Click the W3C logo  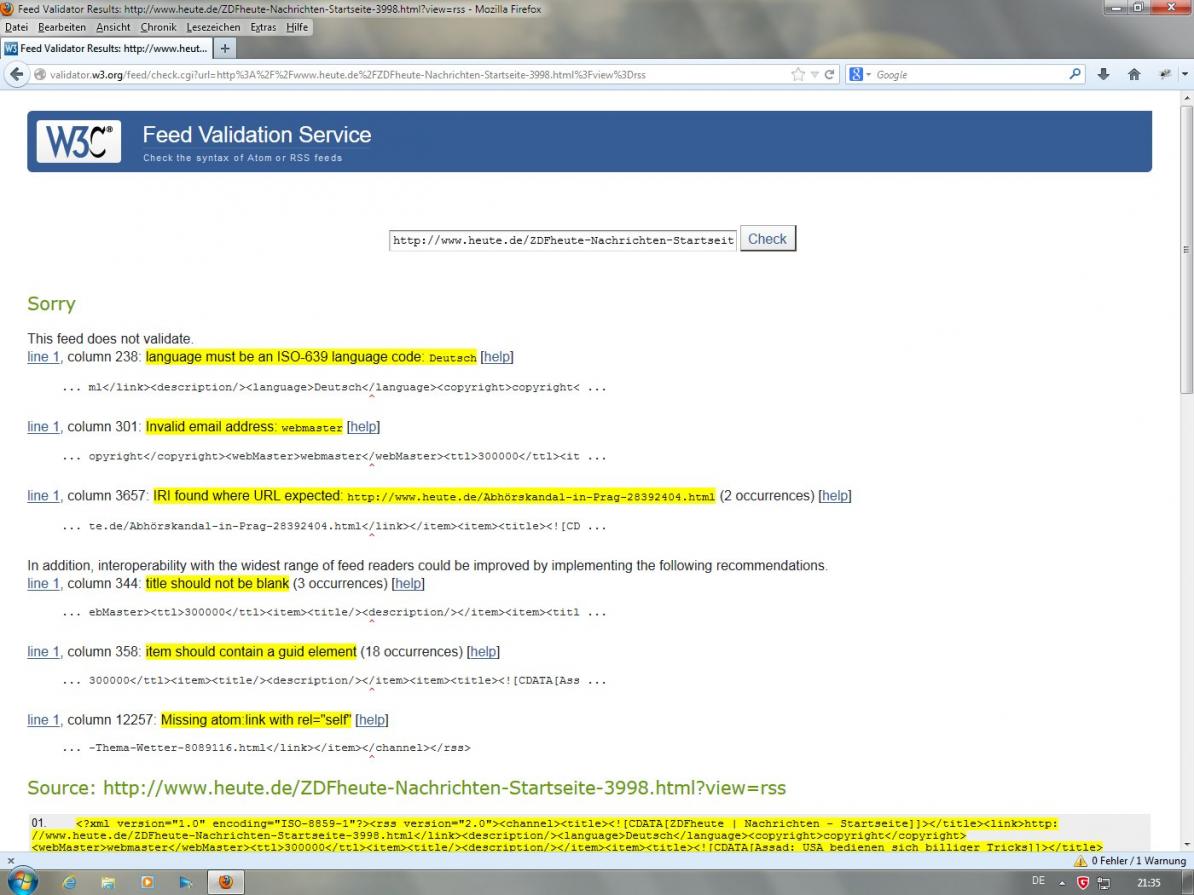pyautogui.click(x=79, y=142)
